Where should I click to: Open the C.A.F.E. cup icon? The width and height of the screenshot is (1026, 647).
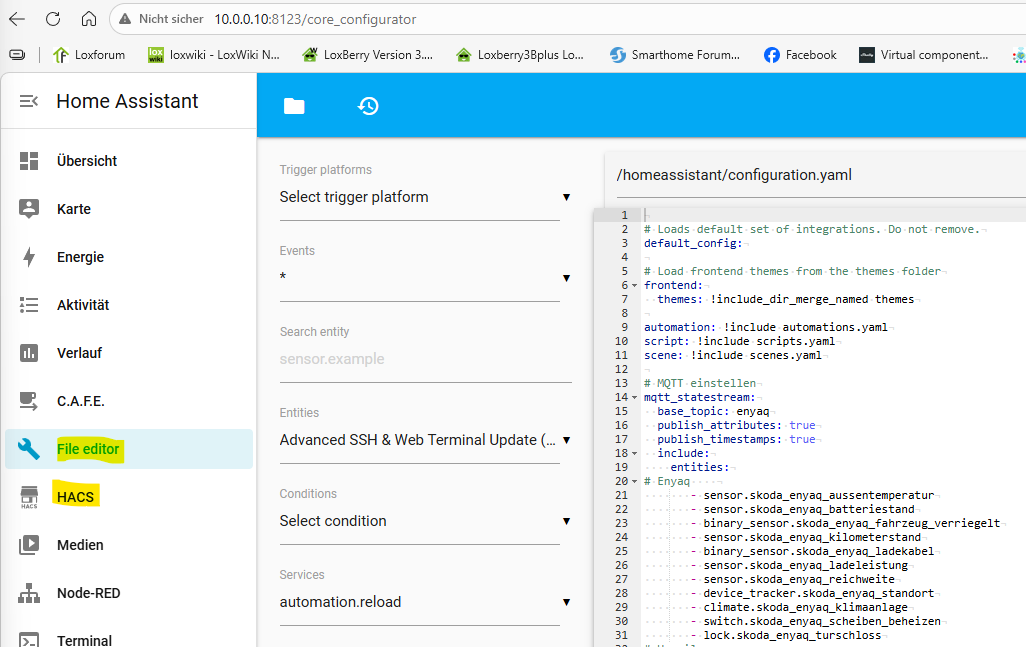pyautogui.click(x=29, y=401)
